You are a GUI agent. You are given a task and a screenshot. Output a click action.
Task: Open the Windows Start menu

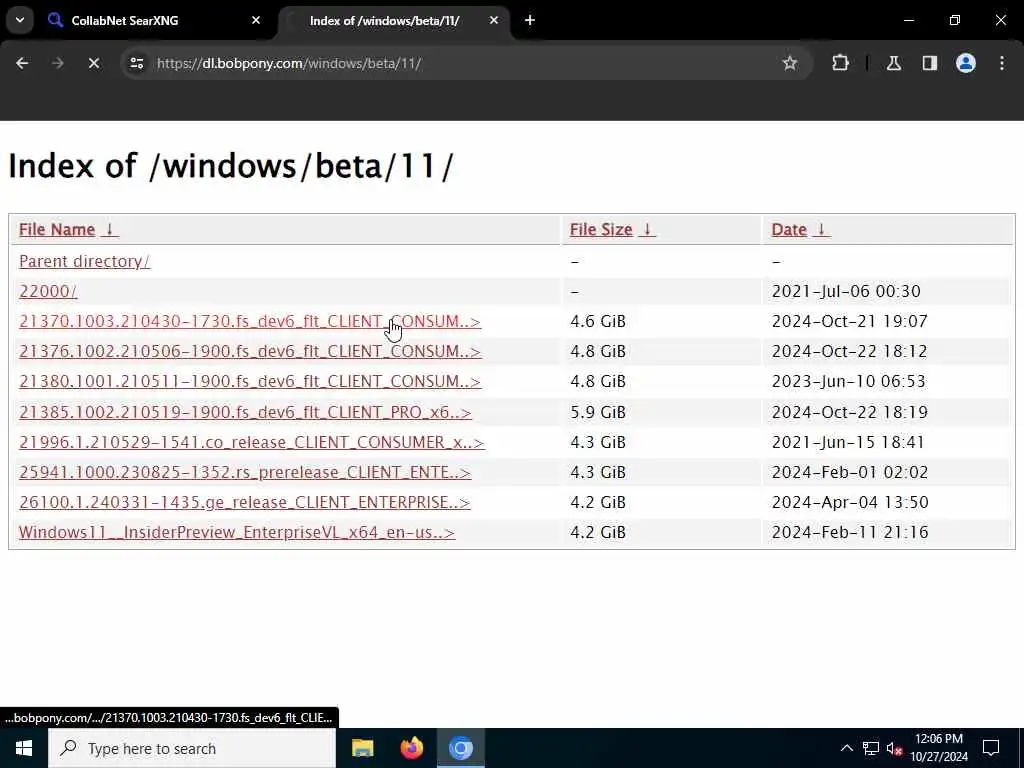tap(24, 748)
